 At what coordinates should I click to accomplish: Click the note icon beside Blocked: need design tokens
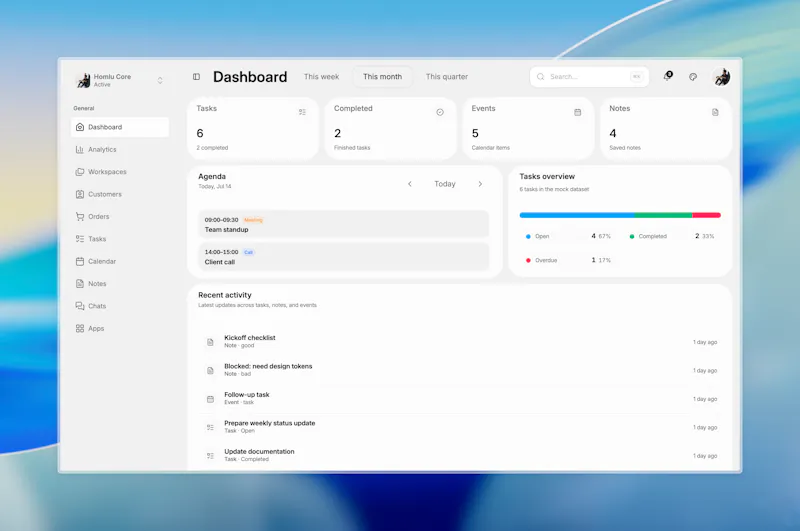coord(210,370)
